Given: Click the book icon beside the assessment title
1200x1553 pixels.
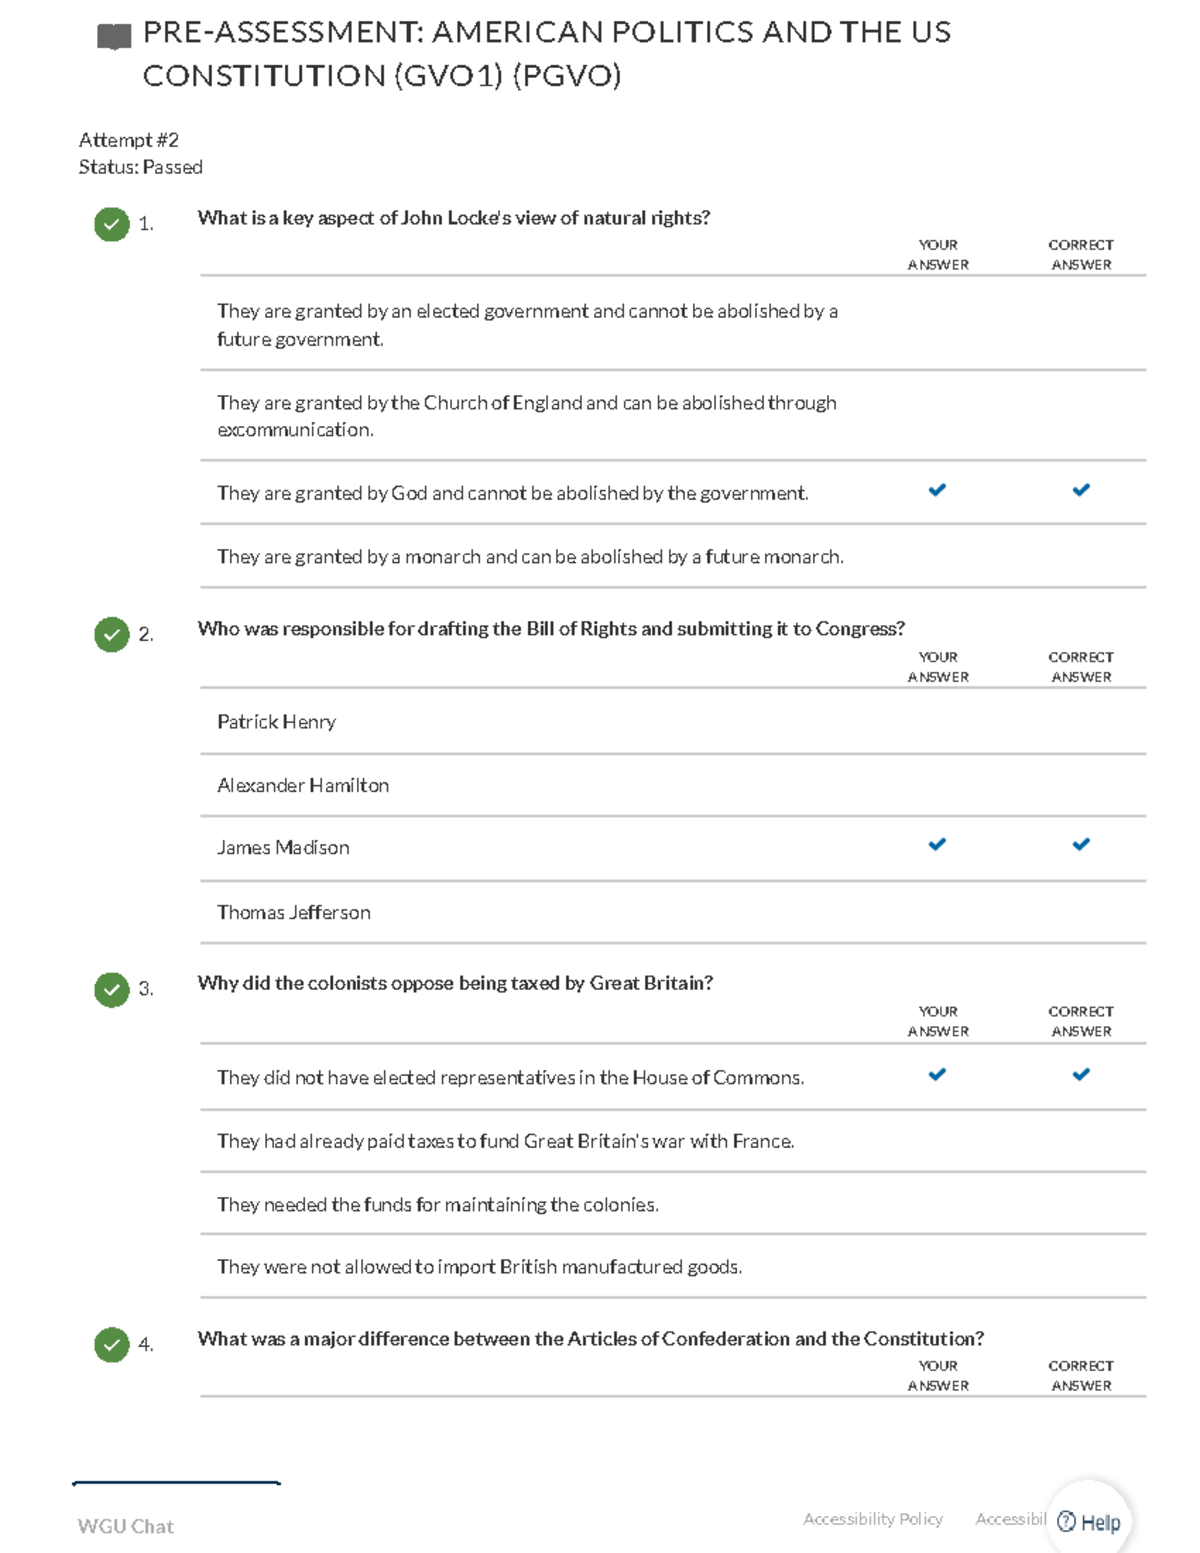Looking at the screenshot, I should point(114,37).
